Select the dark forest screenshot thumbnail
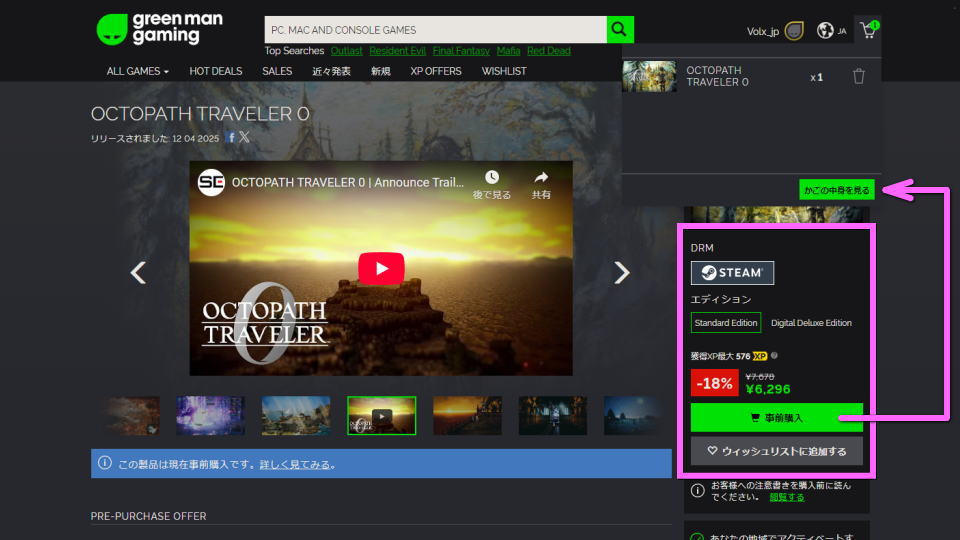The width and height of the screenshot is (960, 540). coord(552,416)
